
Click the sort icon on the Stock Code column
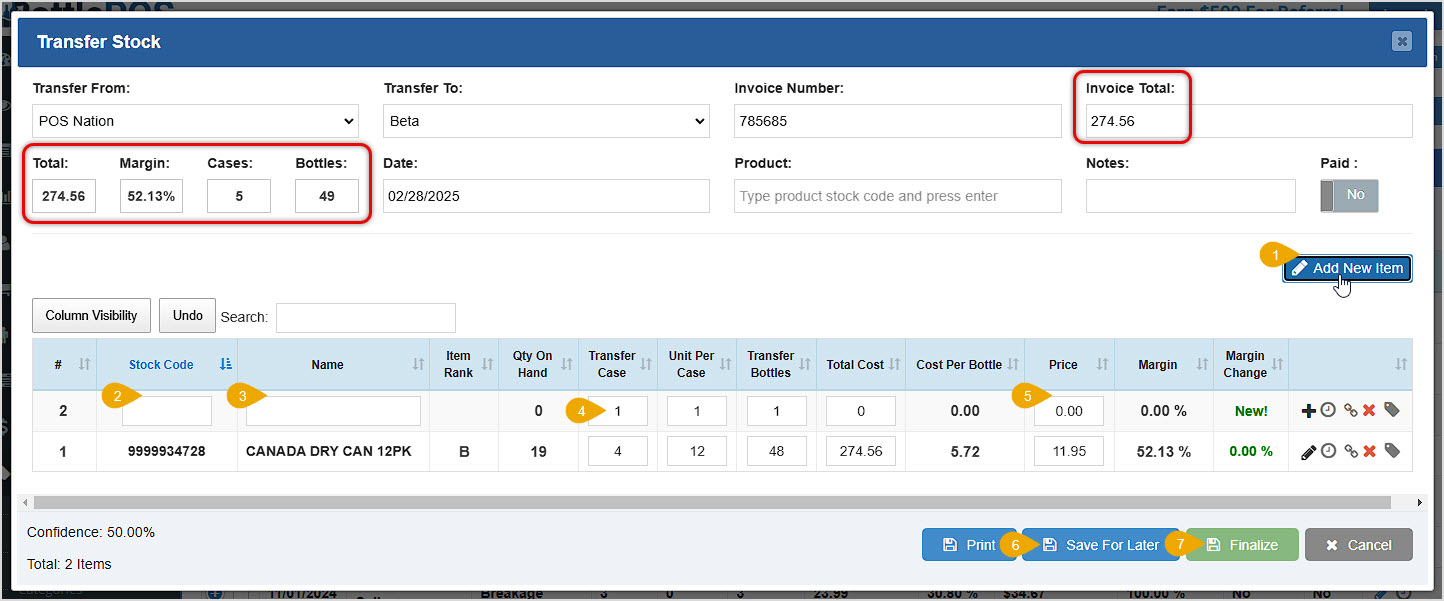click(x=224, y=364)
